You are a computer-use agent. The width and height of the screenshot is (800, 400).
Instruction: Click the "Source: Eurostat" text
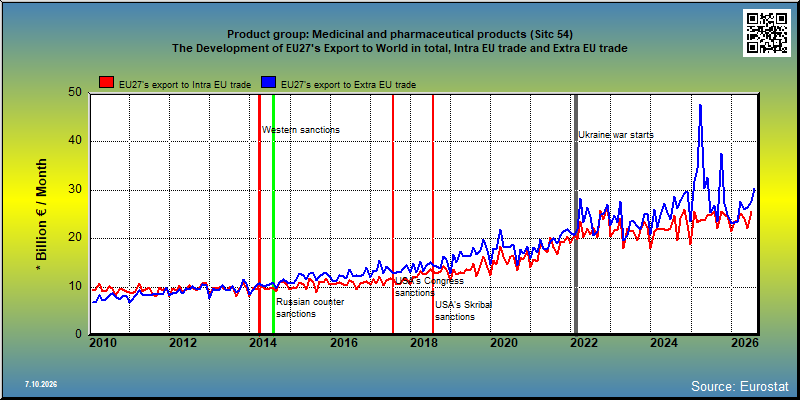point(740,385)
